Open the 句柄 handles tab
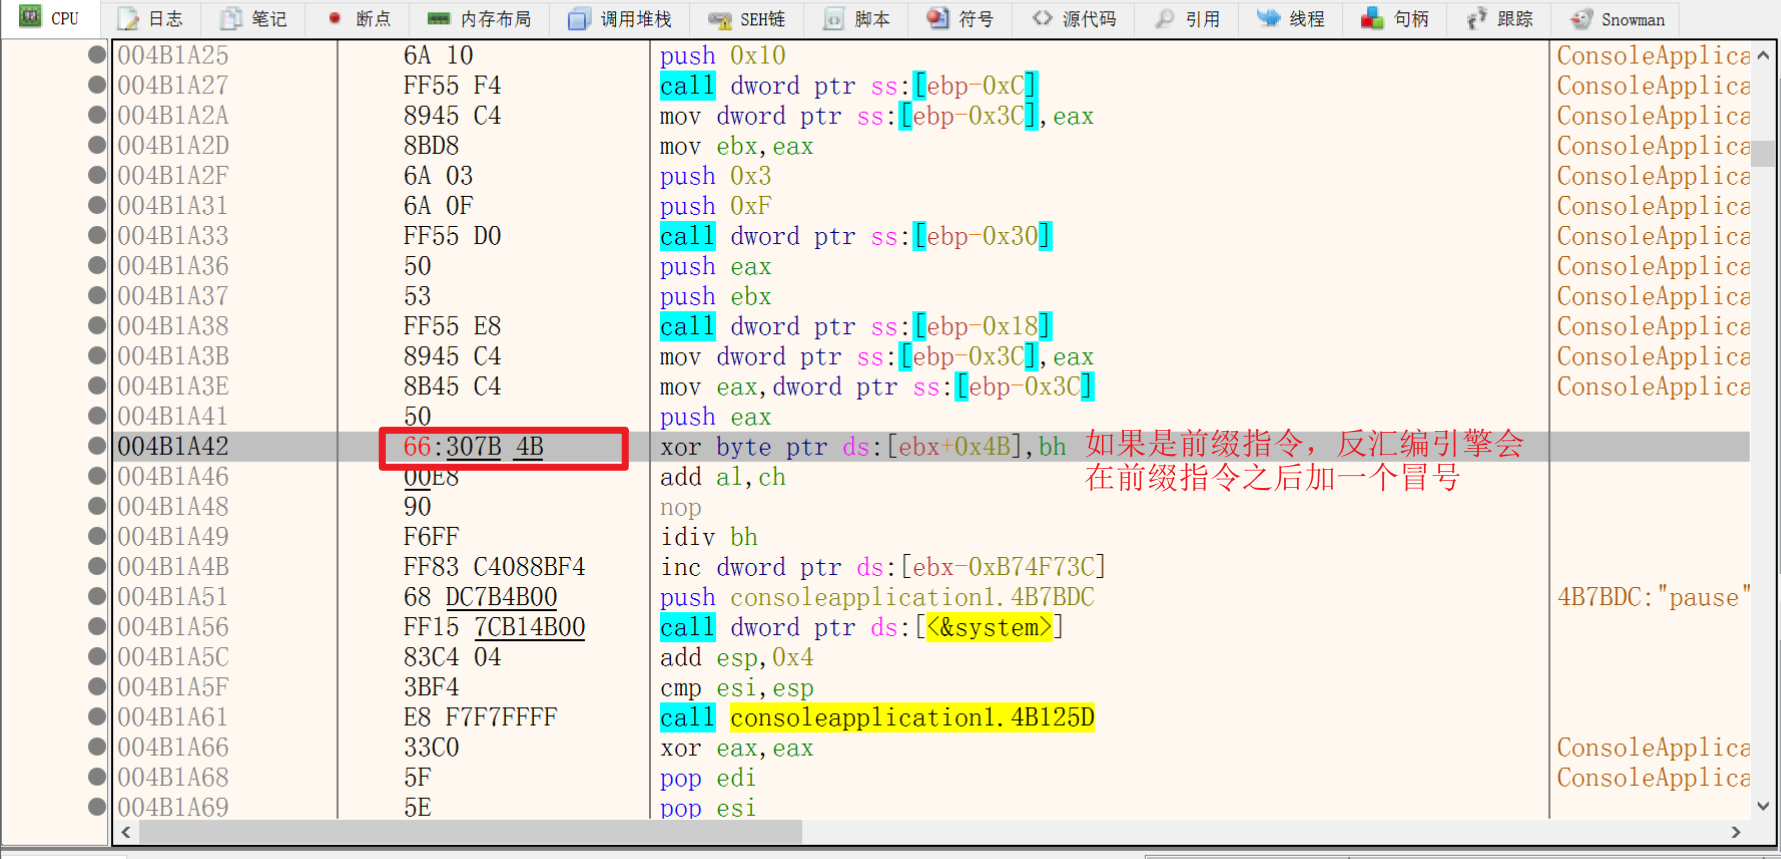The width and height of the screenshot is (1781, 859). [1396, 19]
